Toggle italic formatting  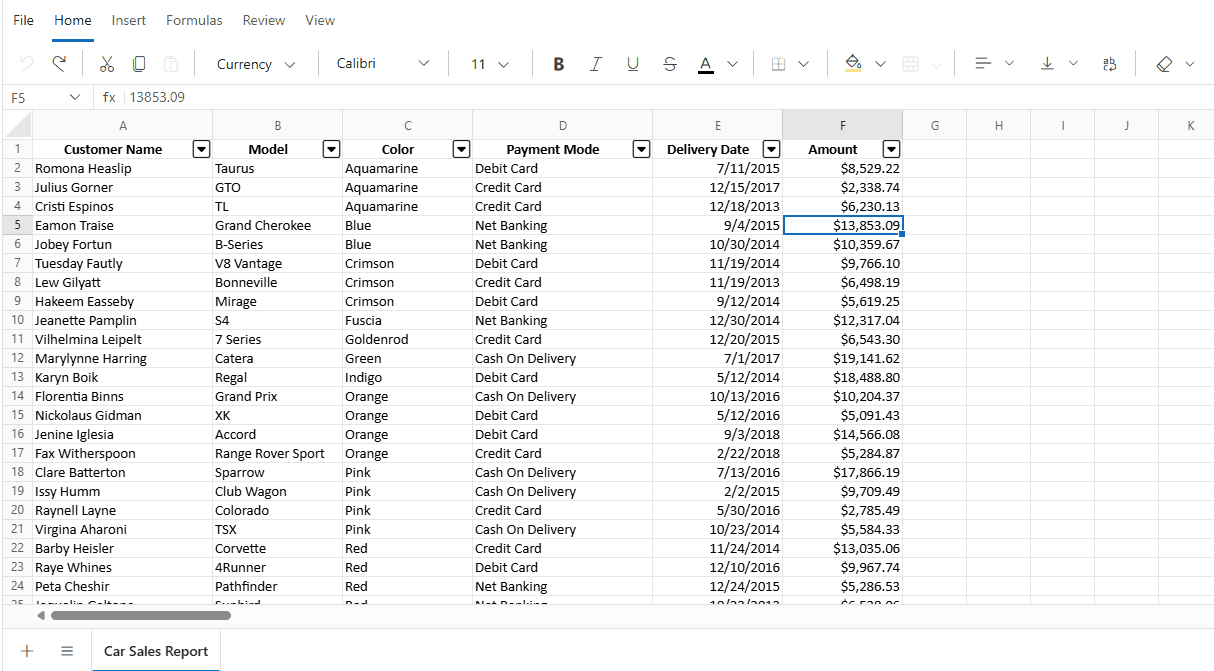coord(595,62)
